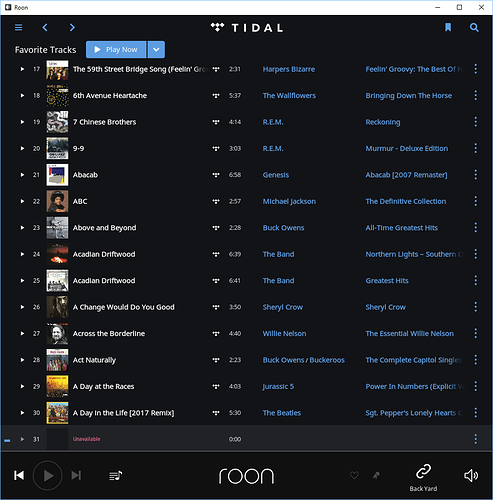Click TIDAL icon on 7 Chinese Brothers row
Viewport: 493px width, 500px height.
(216, 122)
